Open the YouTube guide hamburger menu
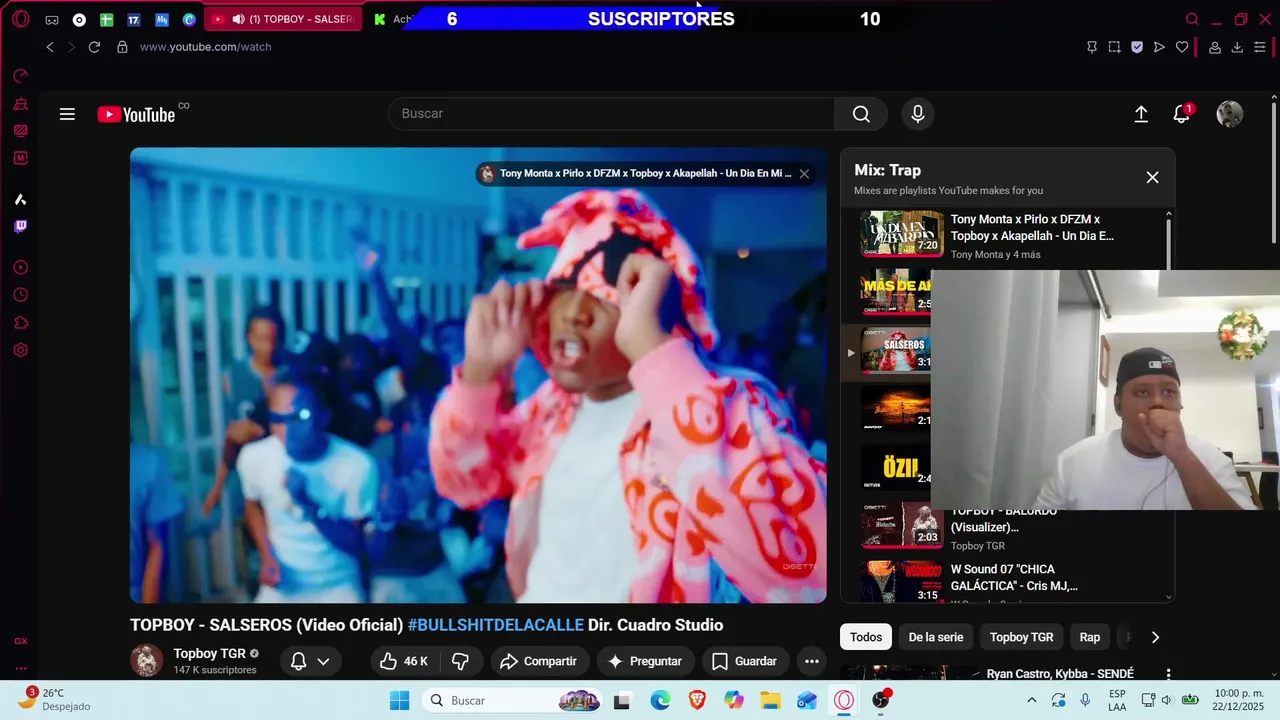The image size is (1280, 720). coord(67,114)
